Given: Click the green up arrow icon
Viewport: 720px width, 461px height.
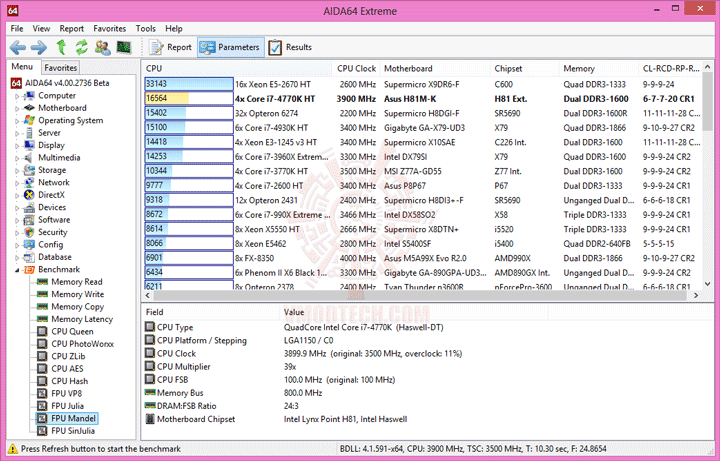Looking at the screenshot, I should coord(61,47).
